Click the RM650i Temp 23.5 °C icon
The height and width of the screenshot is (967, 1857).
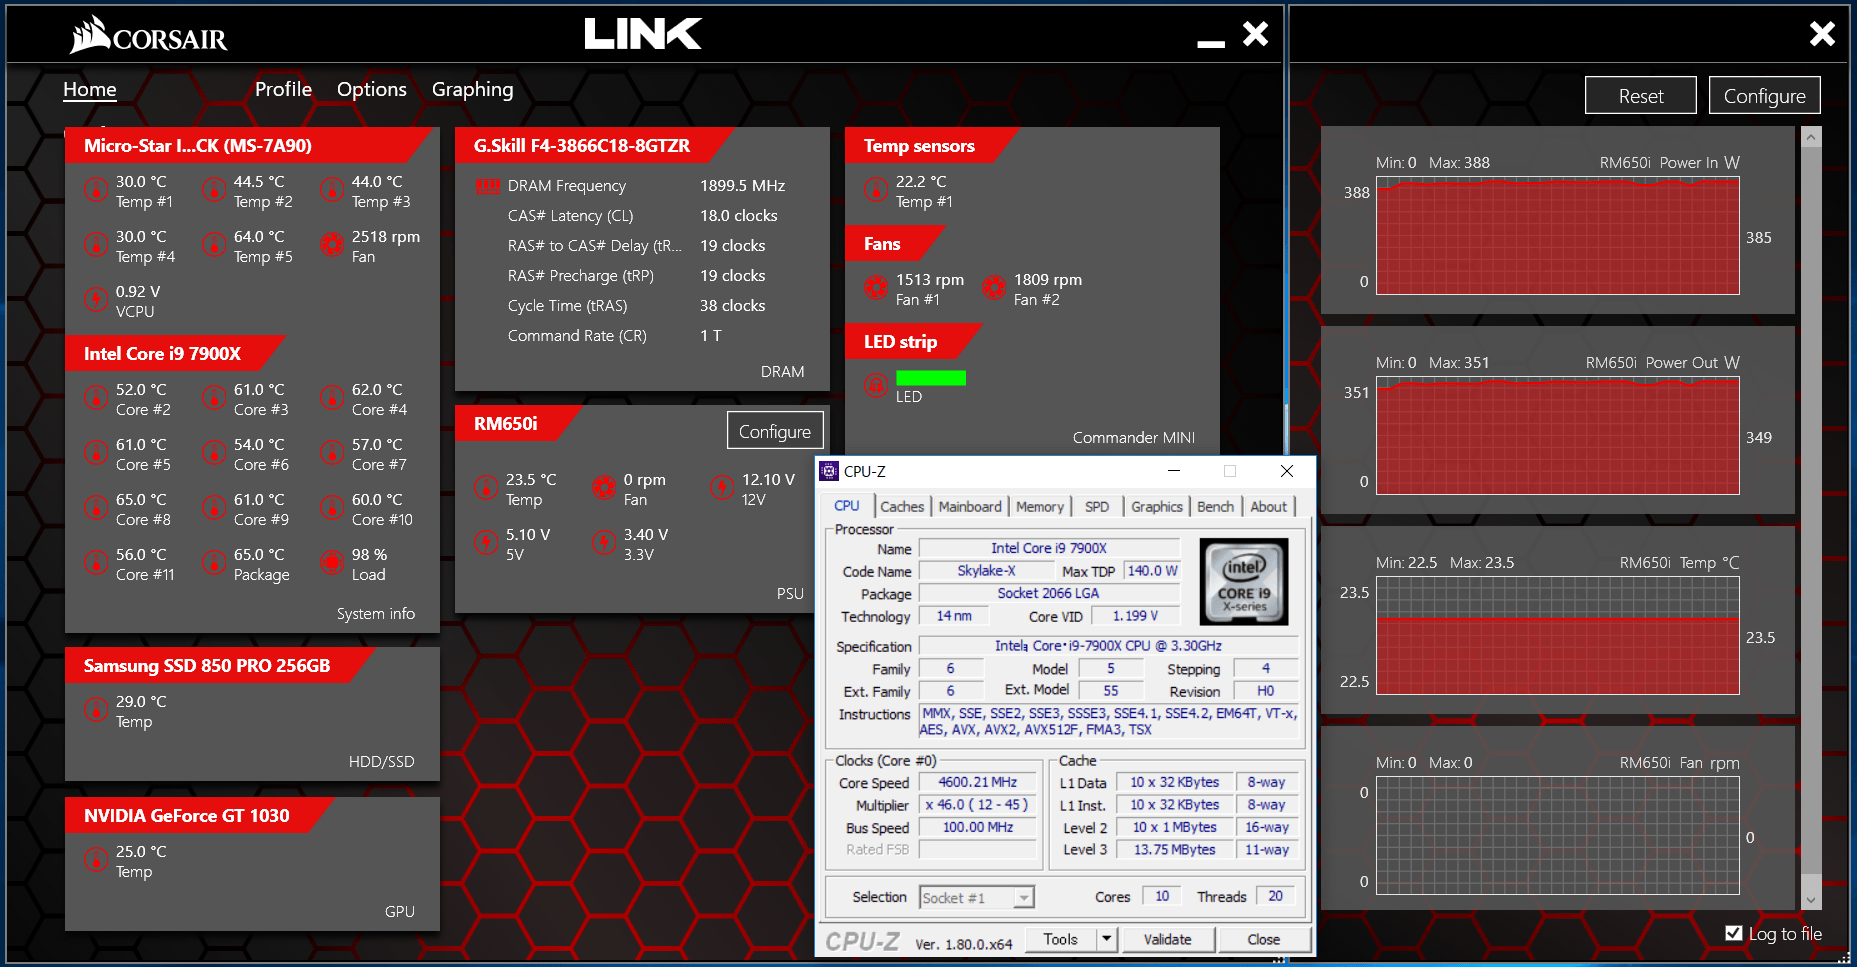coord(485,488)
